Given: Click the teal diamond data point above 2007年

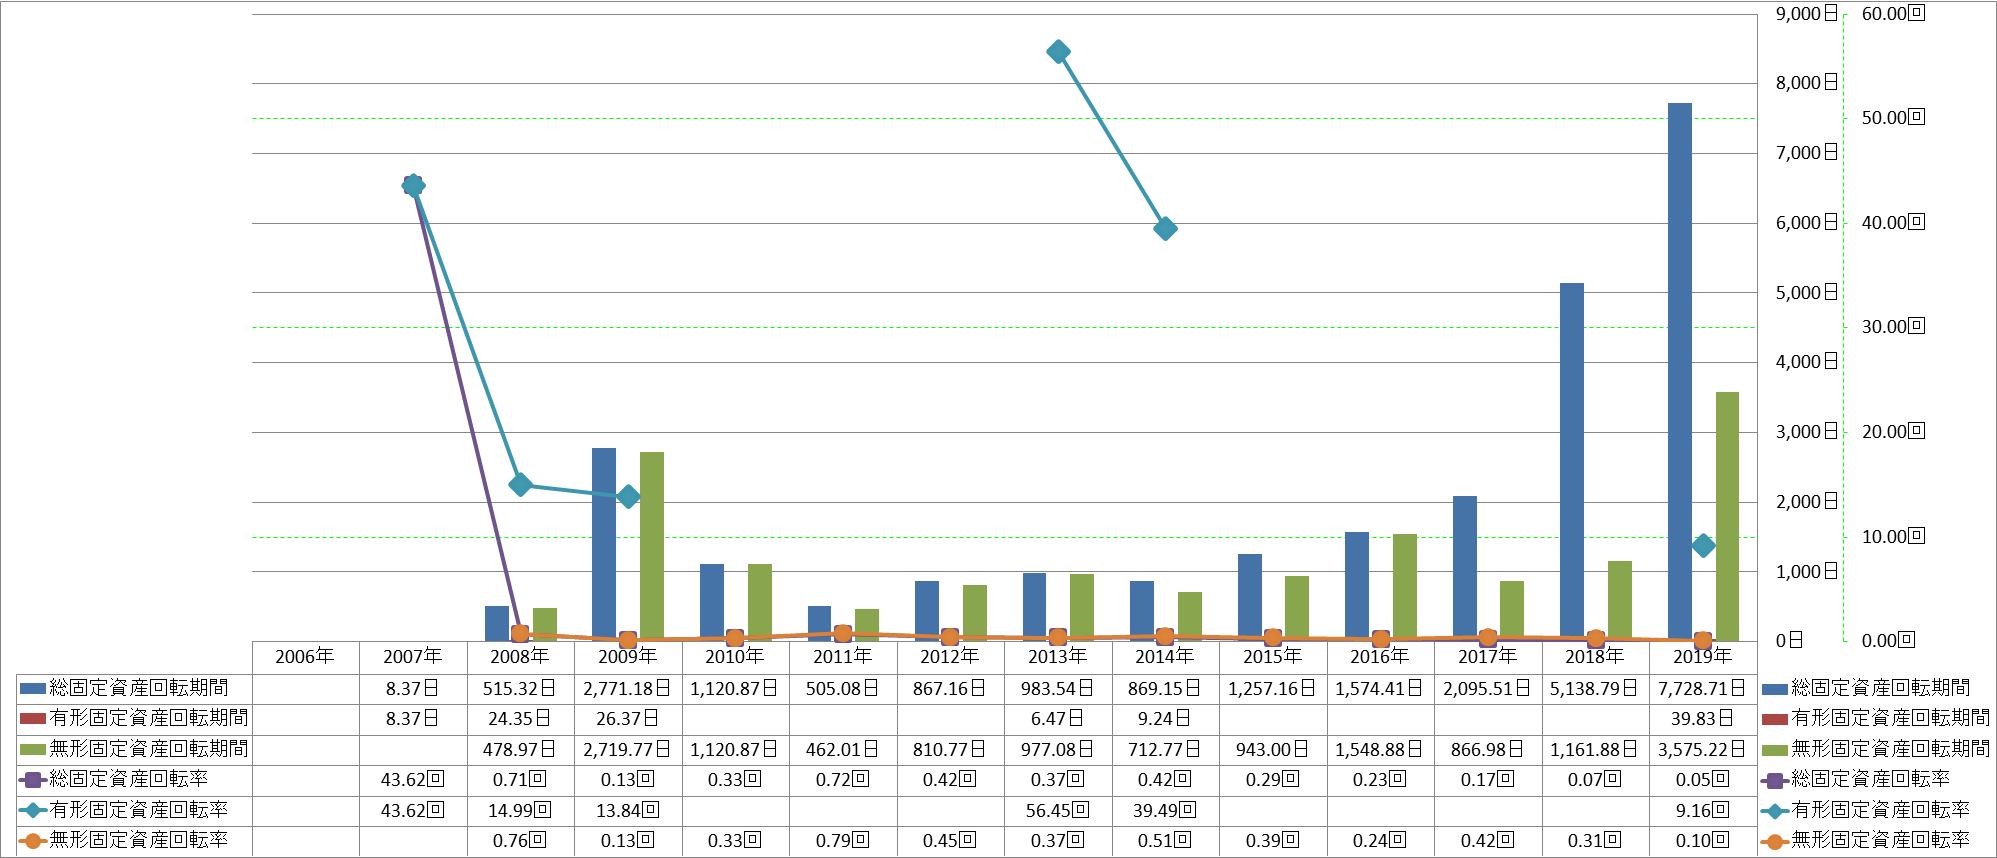Looking at the screenshot, I should coord(413,185).
